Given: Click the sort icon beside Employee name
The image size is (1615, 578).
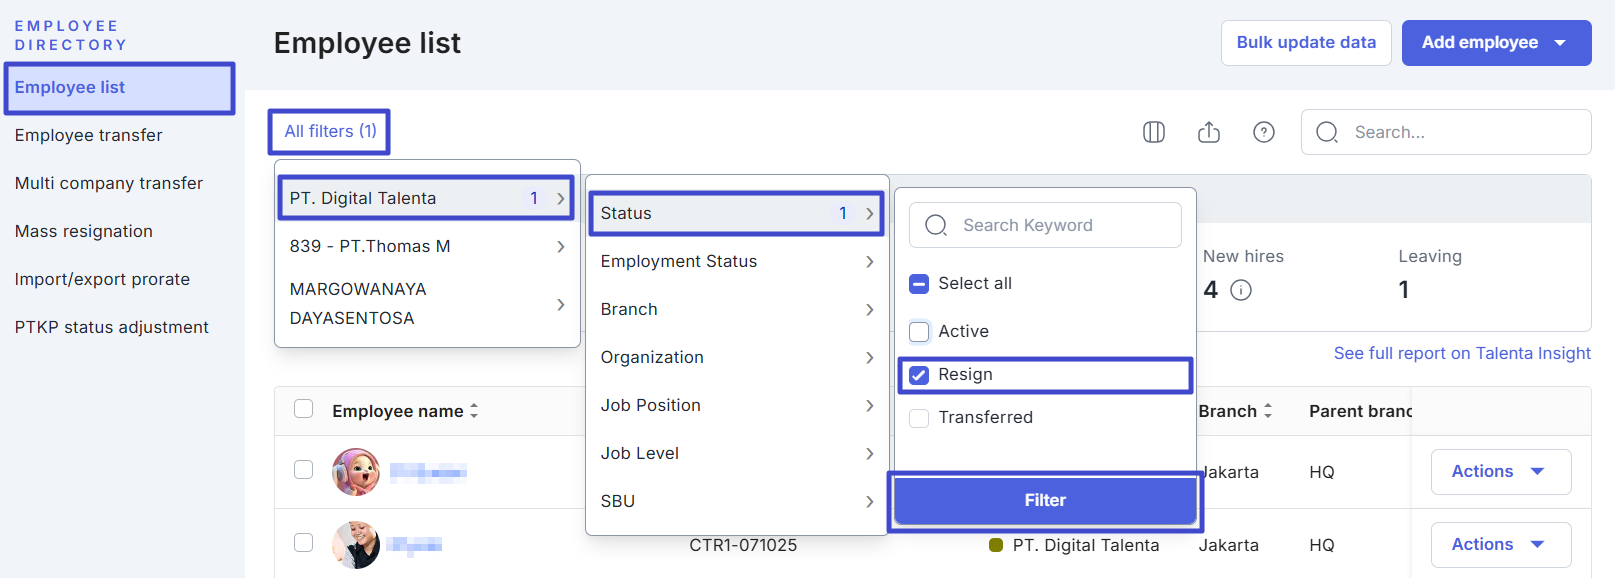Looking at the screenshot, I should coord(474,411).
